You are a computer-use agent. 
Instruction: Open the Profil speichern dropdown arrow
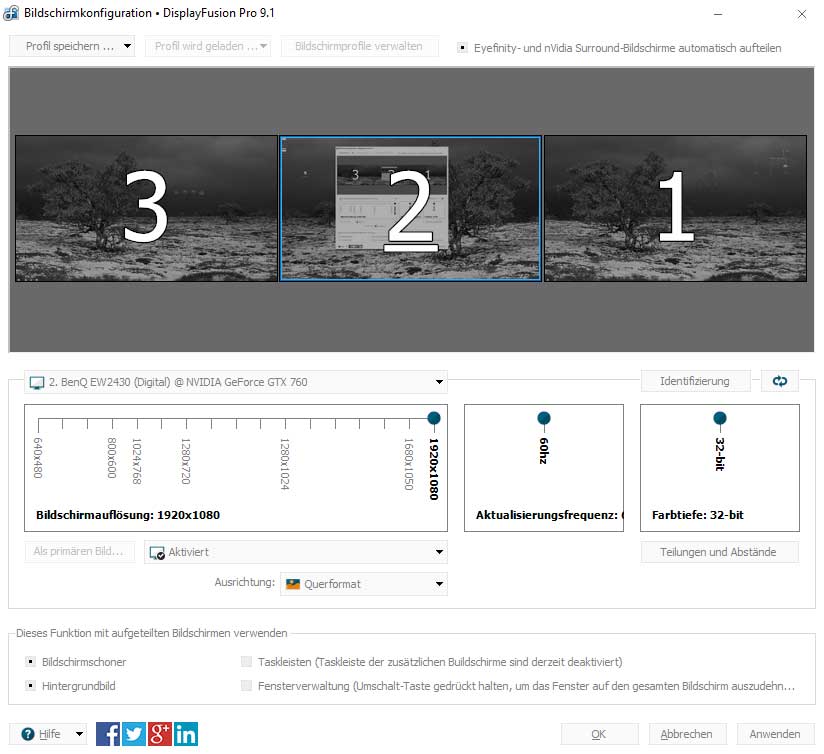pos(127,46)
